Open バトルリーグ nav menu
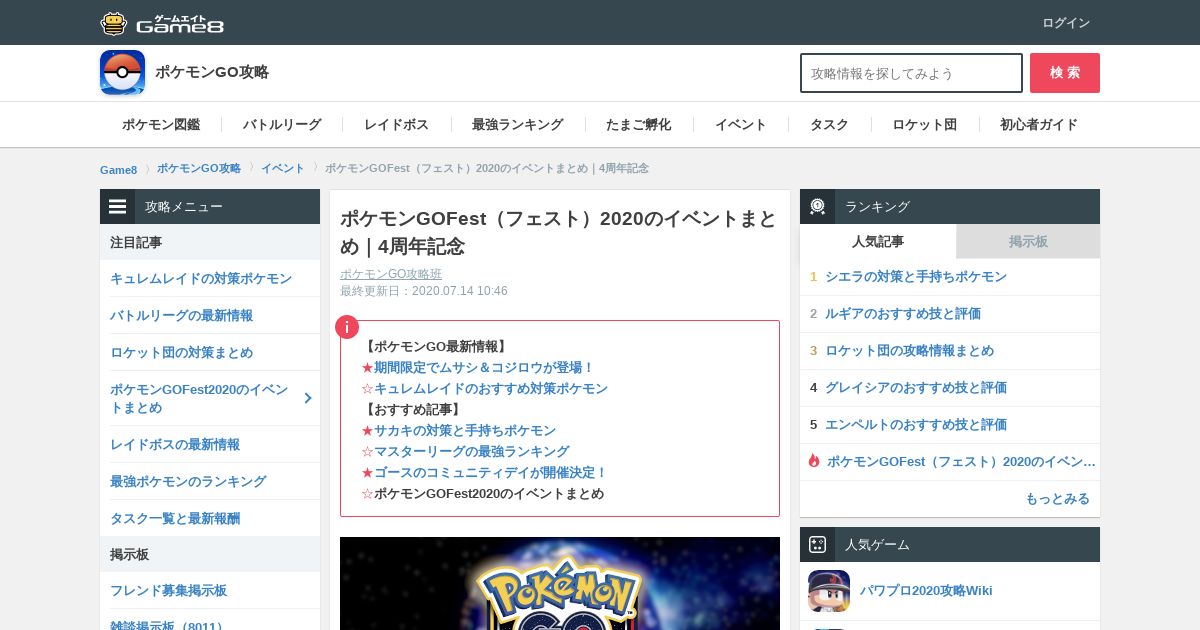This screenshot has height=630, width=1200. pyautogui.click(x=282, y=125)
